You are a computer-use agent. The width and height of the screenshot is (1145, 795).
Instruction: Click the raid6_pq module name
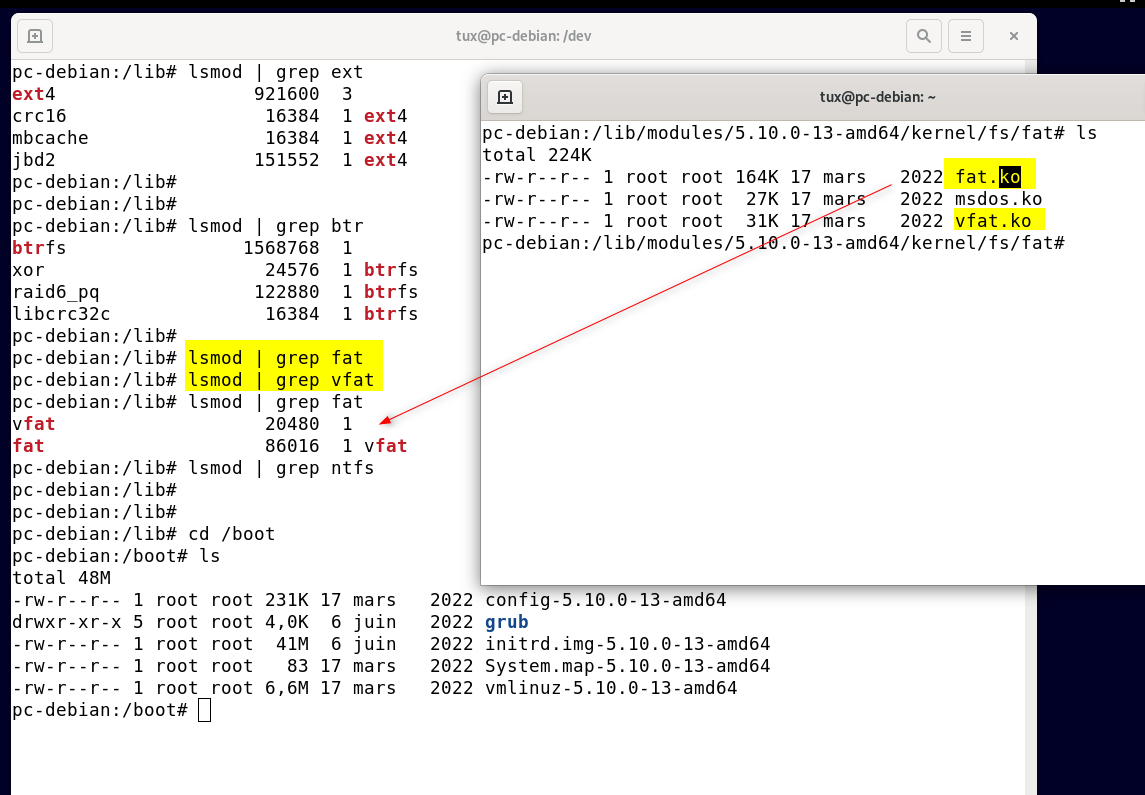click(x=55, y=292)
